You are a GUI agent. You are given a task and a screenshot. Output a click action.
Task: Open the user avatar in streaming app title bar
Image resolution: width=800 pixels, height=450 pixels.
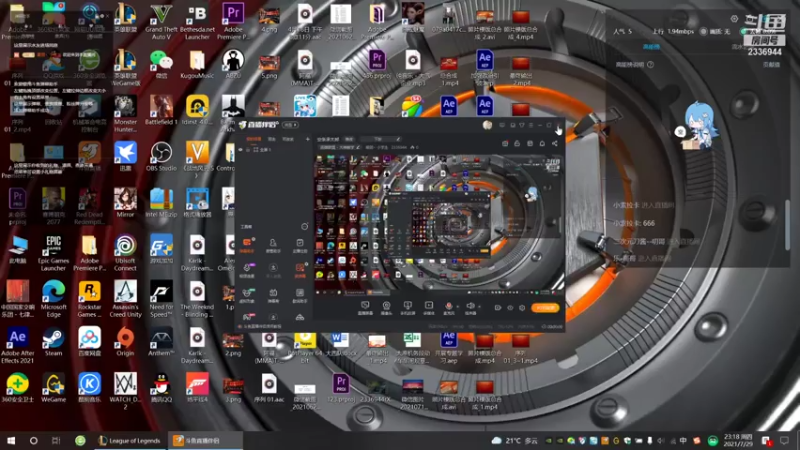coord(487,125)
